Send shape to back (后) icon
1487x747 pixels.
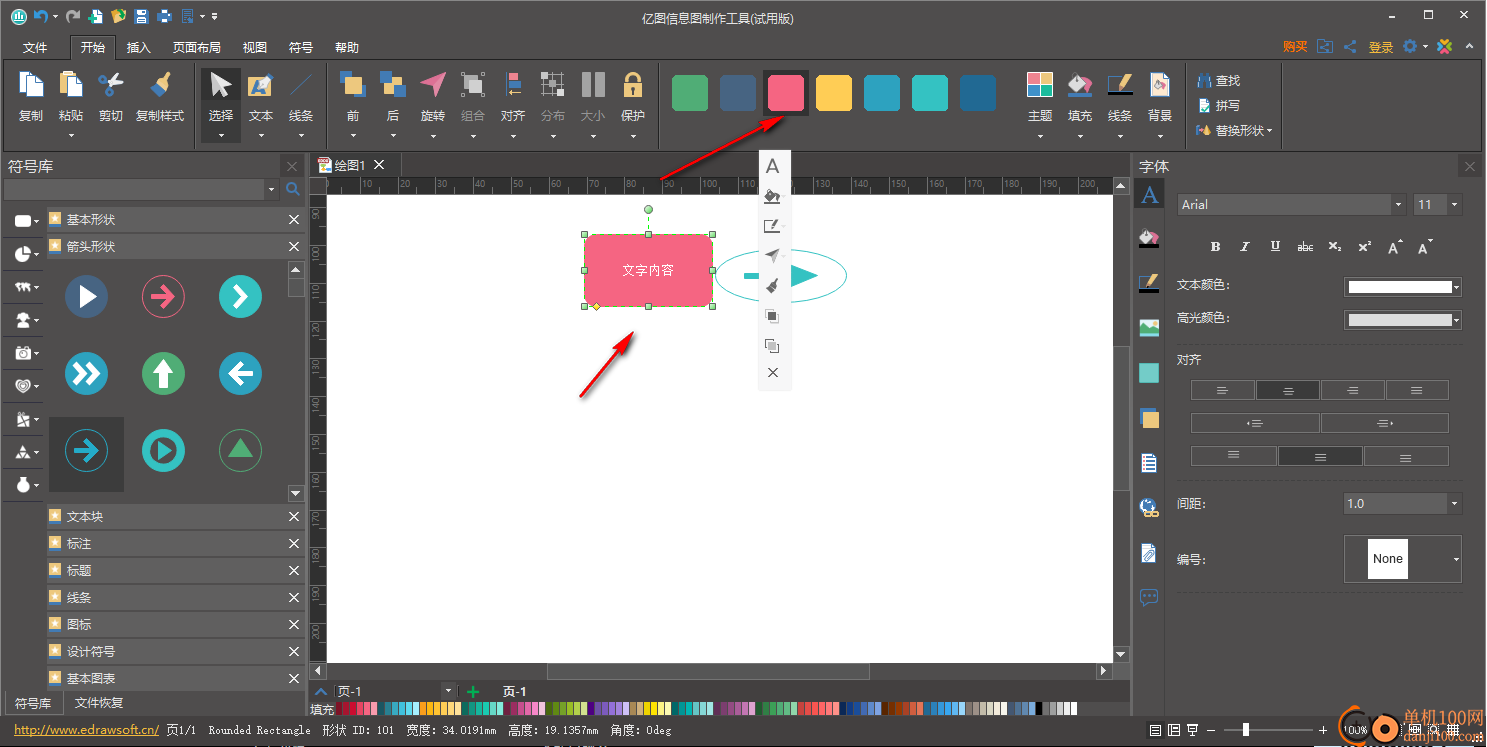(x=393, y=86)
